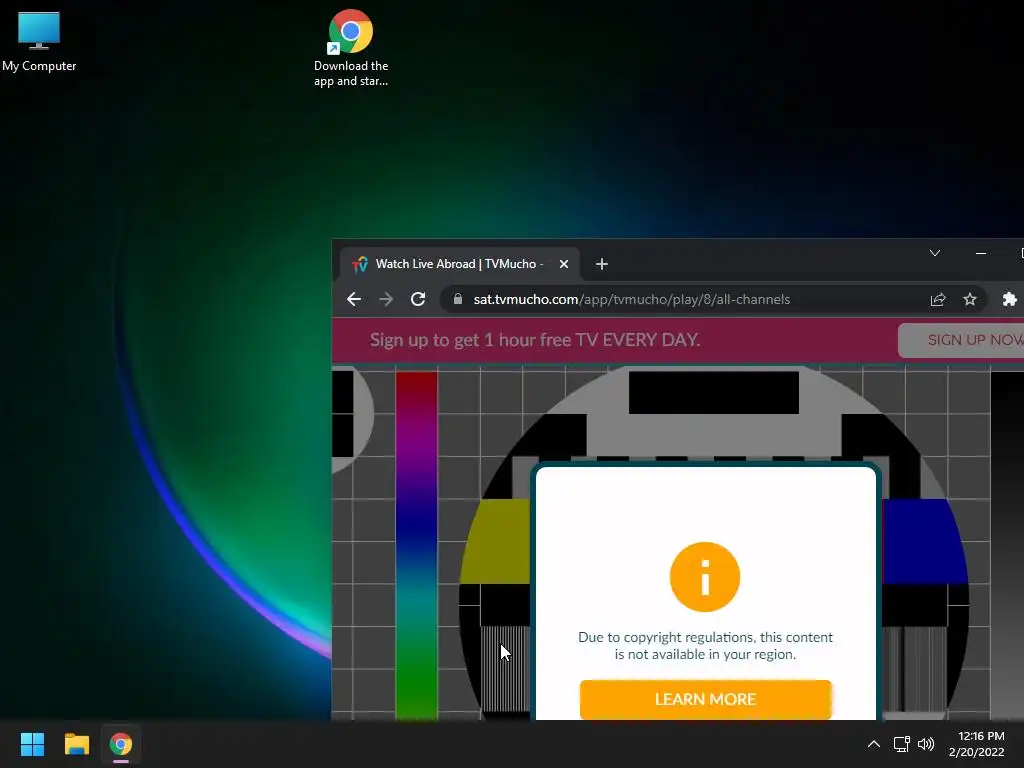This screenshot has width=1024, height=768.
Task: Select the Watch Live Abroad TVMucho tab
Action: (x=459, y=264)
